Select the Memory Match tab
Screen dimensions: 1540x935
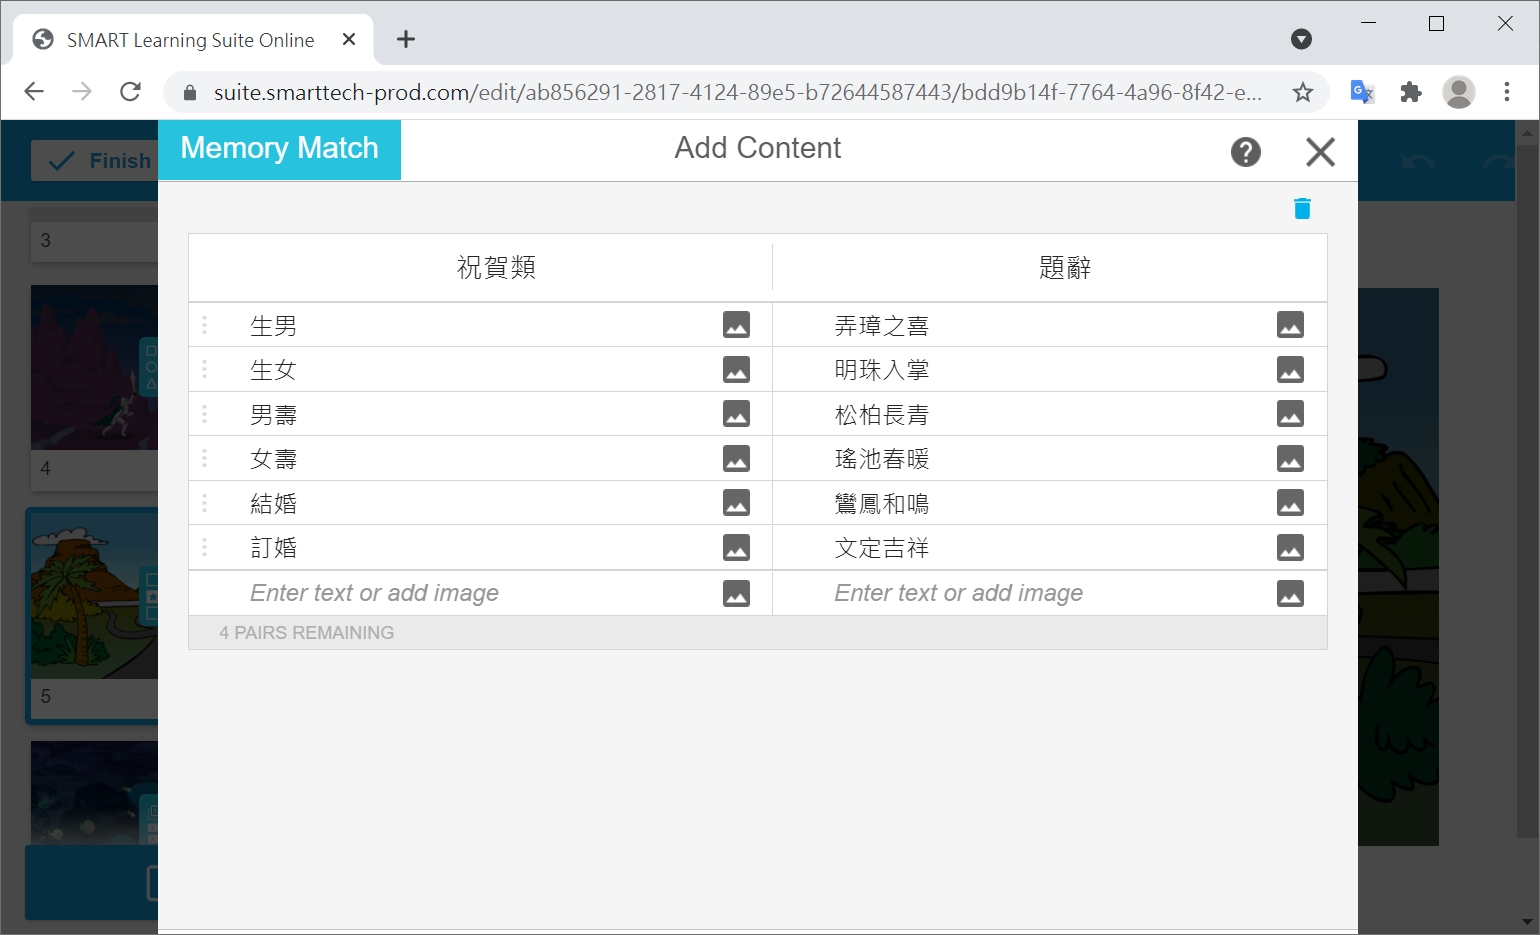click(x=280, y=149)
